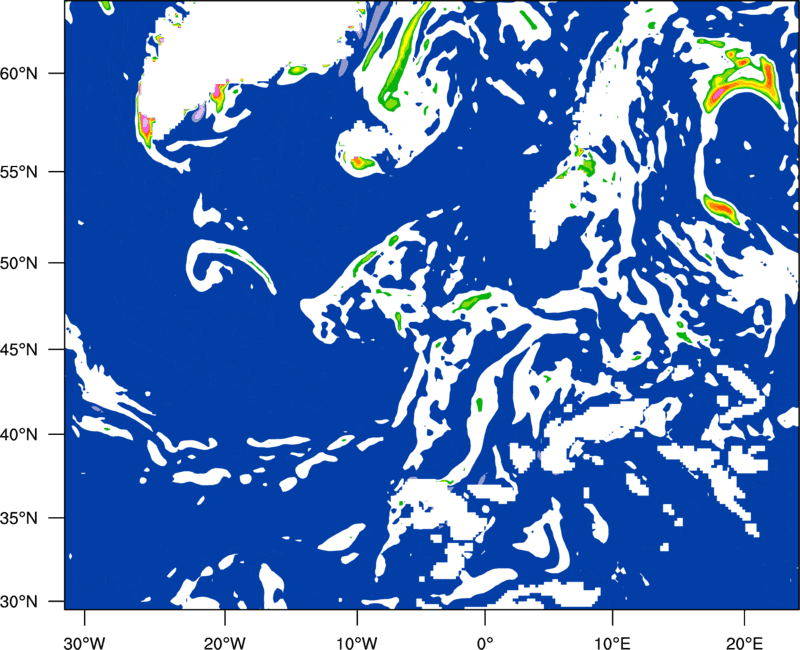Click the 30°N latitude label
800x650 pixels.
point(19,601)
